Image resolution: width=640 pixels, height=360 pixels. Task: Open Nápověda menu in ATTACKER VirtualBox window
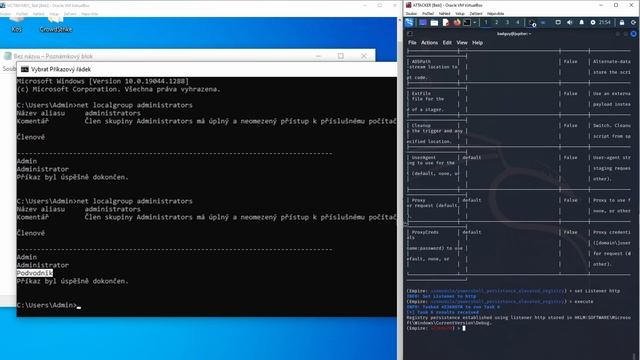pyautogui.click(x=496, y=13)
